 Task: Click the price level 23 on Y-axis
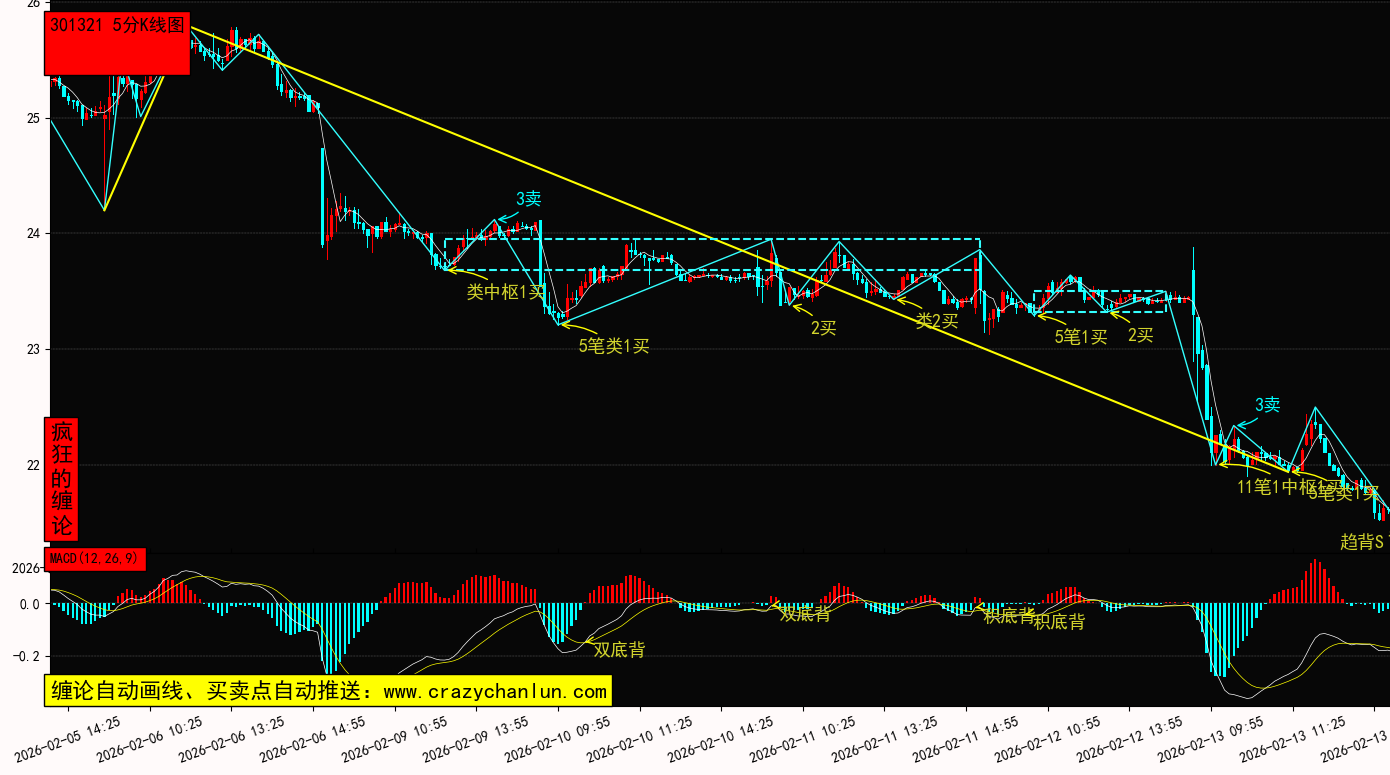click(x=32, y=350)
